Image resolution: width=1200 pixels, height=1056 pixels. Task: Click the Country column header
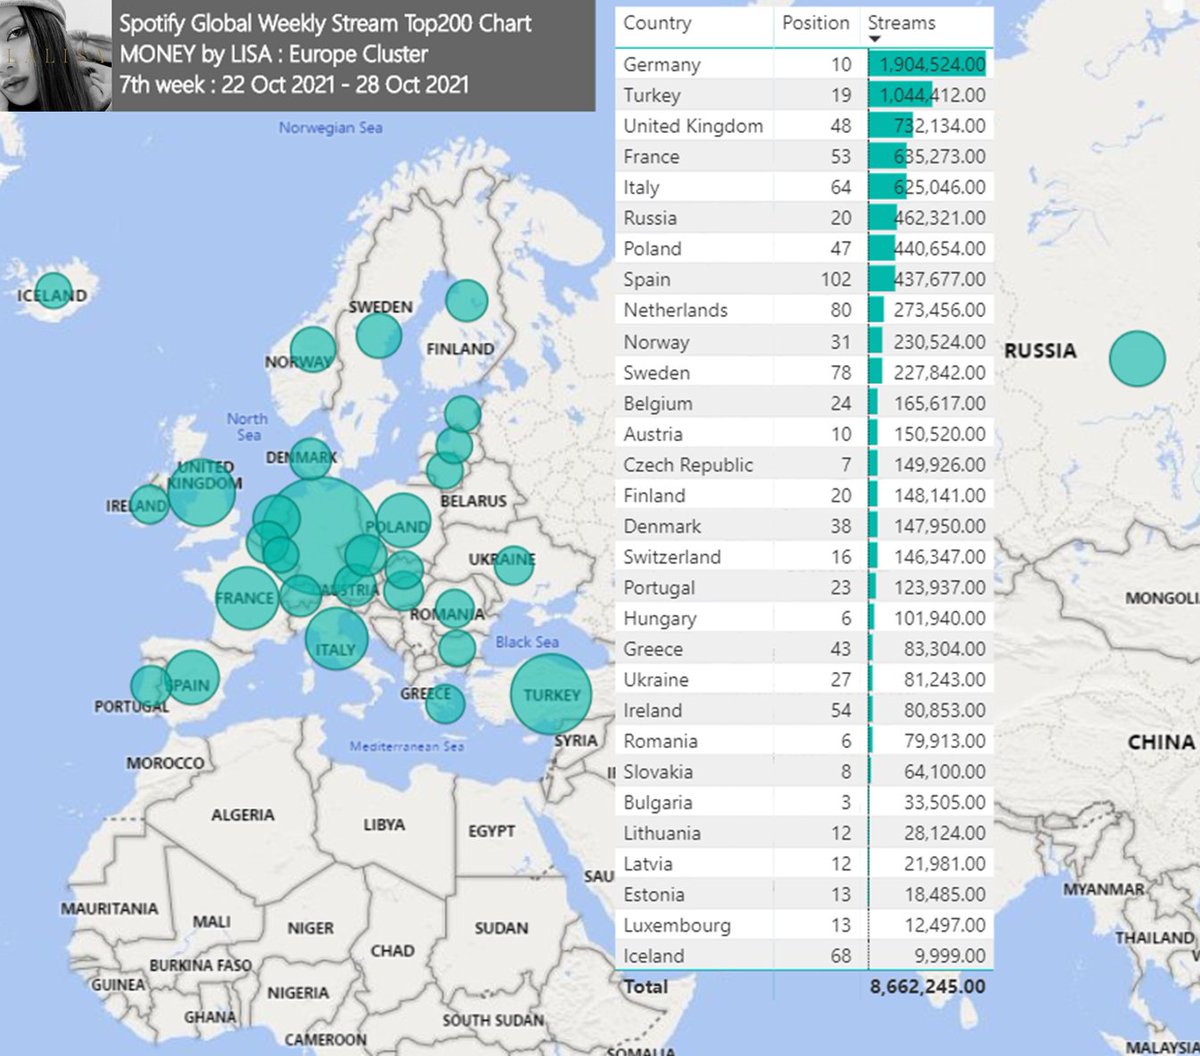(657, 23)
